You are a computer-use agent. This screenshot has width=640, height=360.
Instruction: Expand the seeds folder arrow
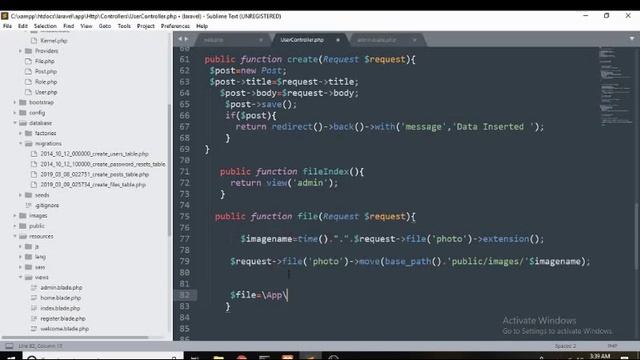tap(20, 195)
